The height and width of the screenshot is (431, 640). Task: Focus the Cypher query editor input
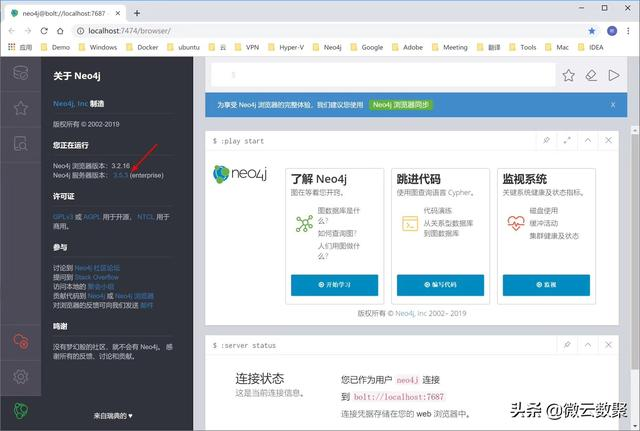(x=383, y=75)
